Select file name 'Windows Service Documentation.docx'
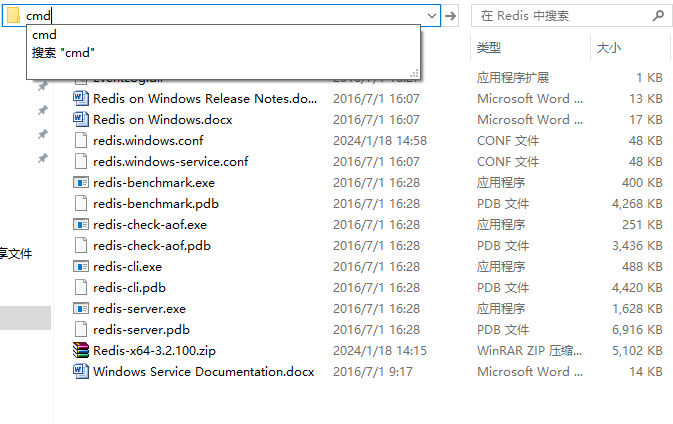The width and height of the screenshot is (673, 424). pyautogui.click(x=204, y=372)
